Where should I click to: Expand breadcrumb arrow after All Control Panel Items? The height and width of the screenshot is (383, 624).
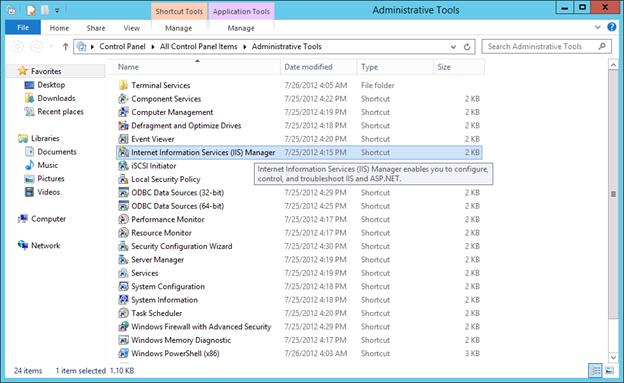pos(244,47)
